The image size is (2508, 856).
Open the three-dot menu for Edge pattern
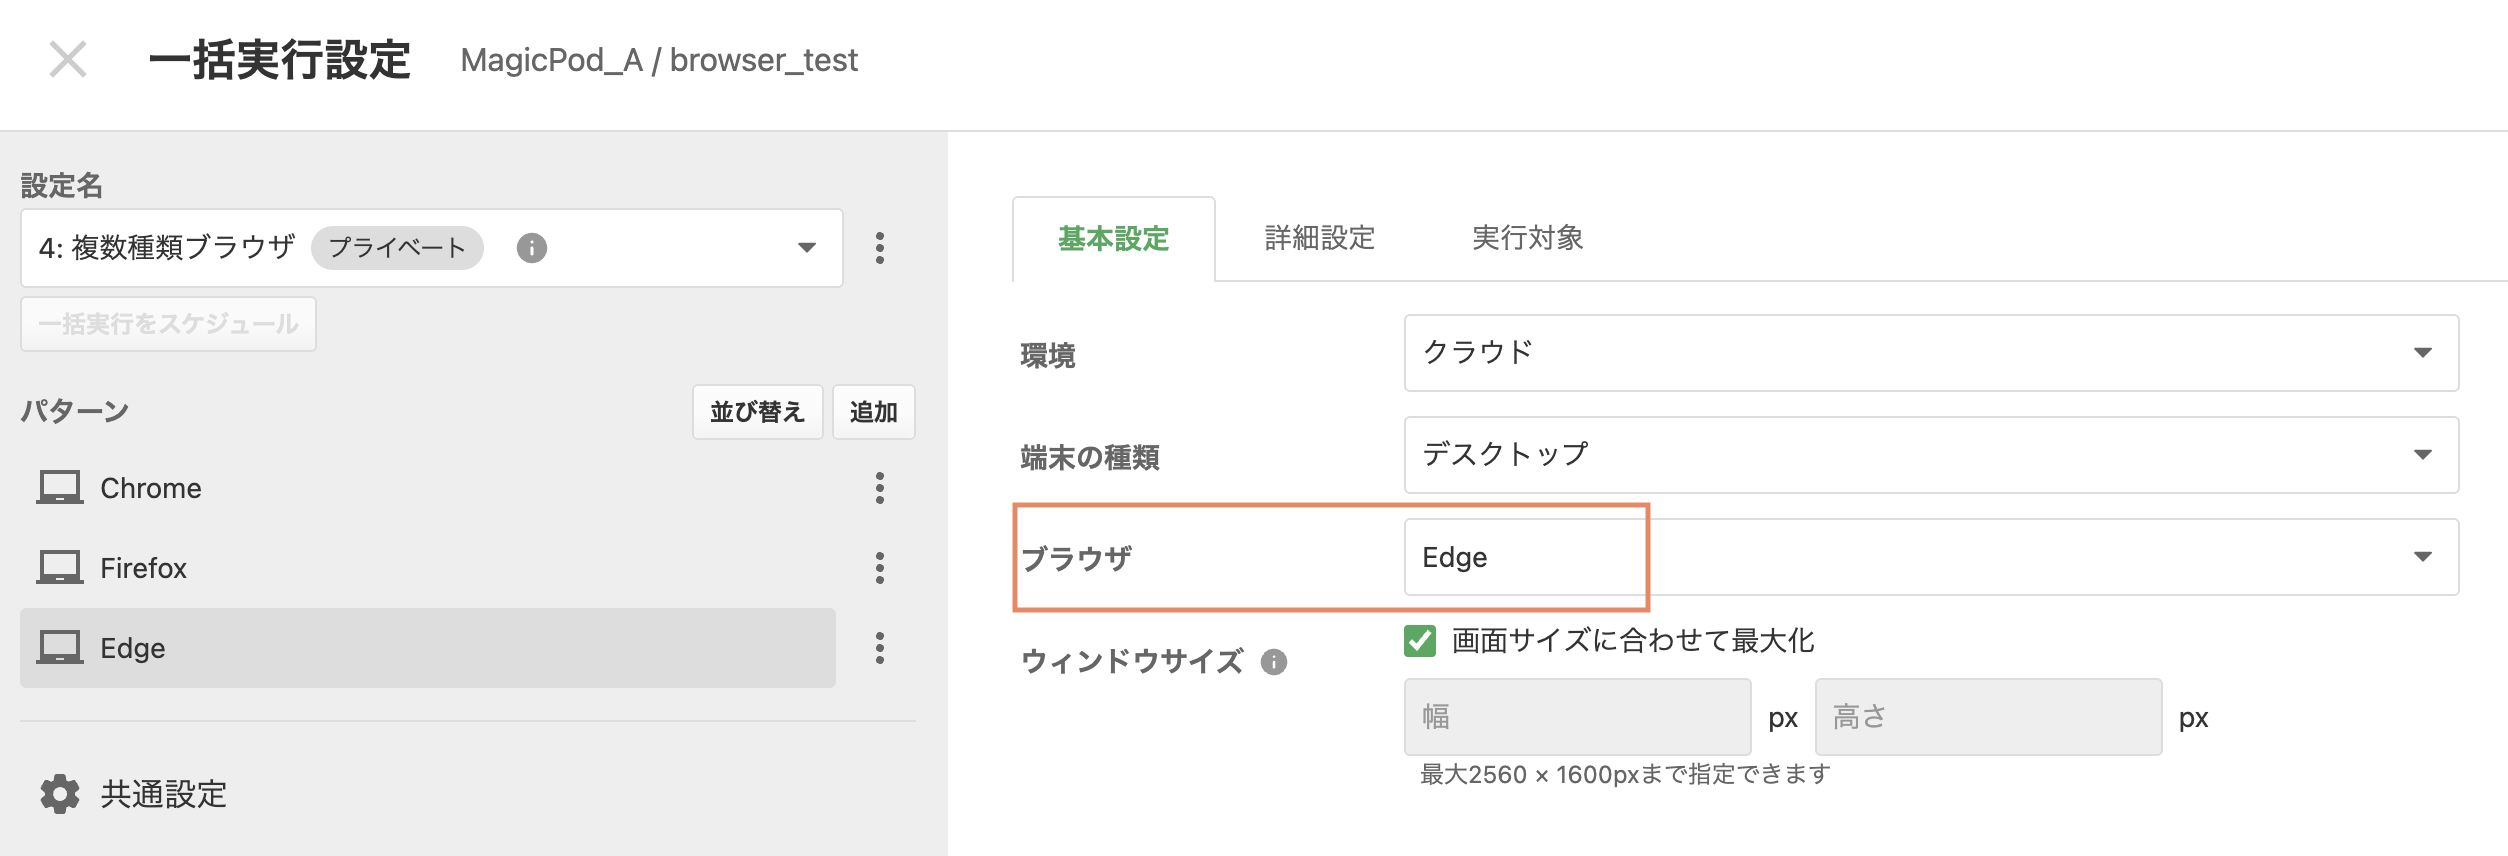click(880, 648)
